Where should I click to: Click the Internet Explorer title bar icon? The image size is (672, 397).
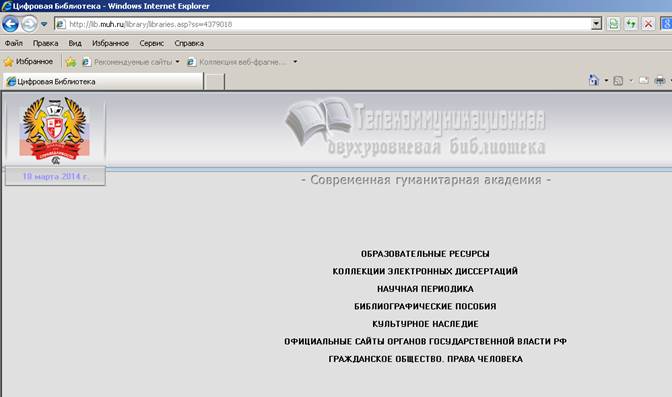coord(6,6)
